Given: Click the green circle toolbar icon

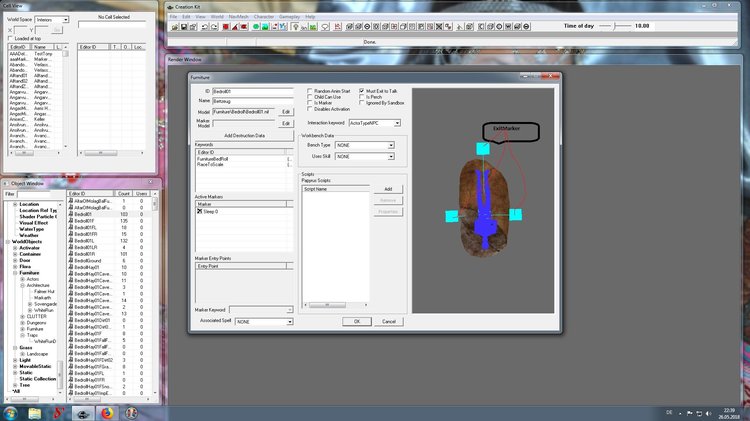Looking at the screenshot, I should click(256, 27).
